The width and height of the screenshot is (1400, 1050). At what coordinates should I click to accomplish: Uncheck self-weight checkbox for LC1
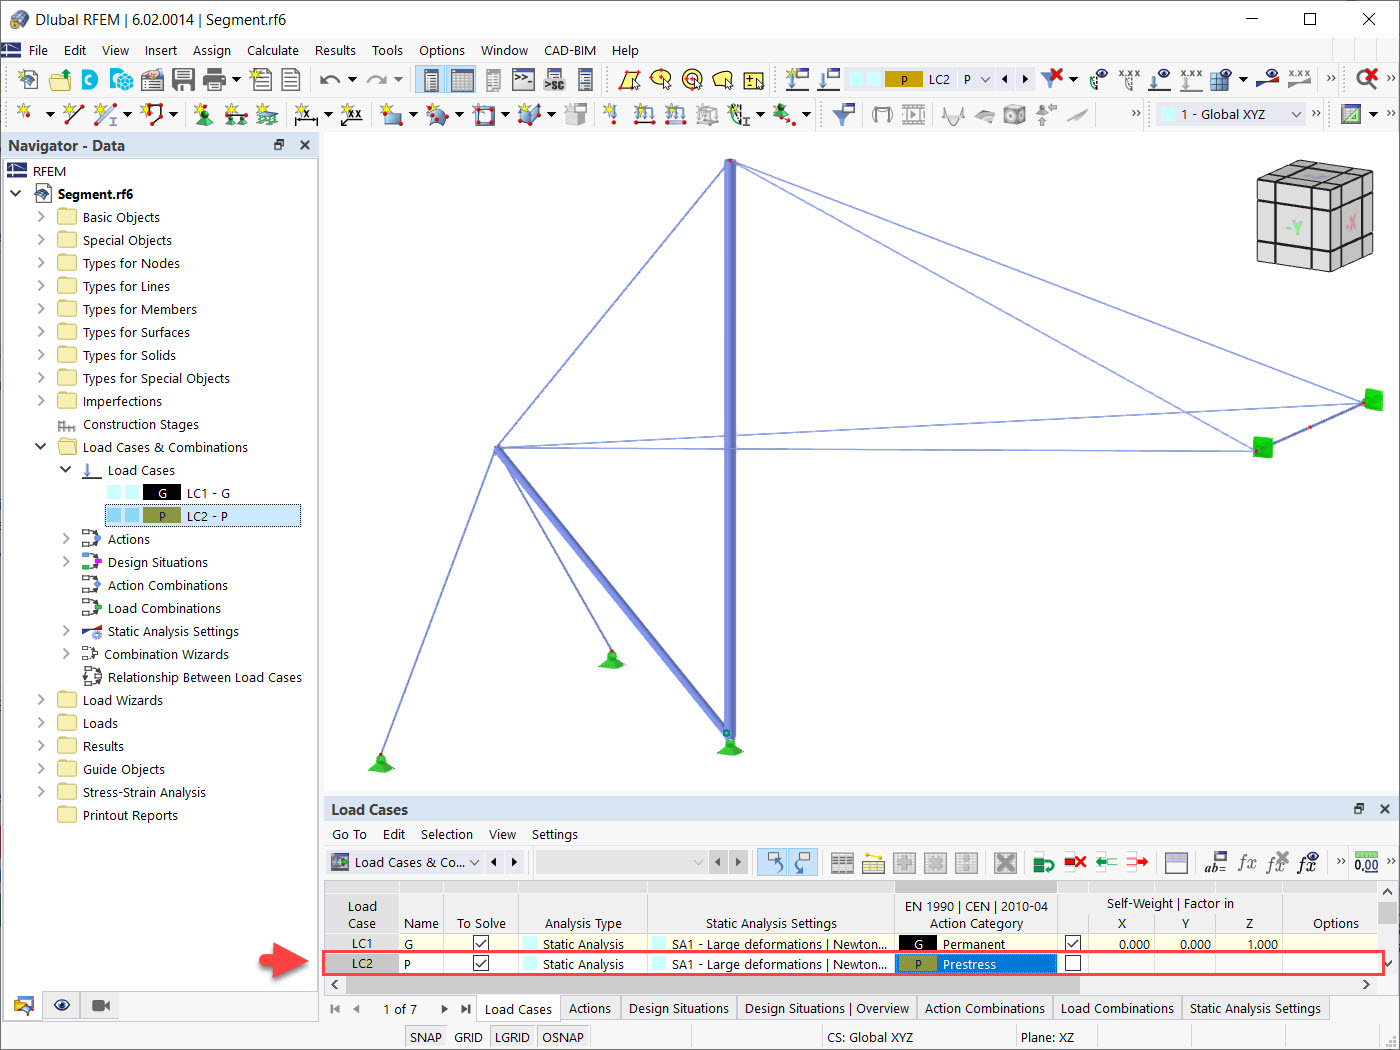point(1073,943)
